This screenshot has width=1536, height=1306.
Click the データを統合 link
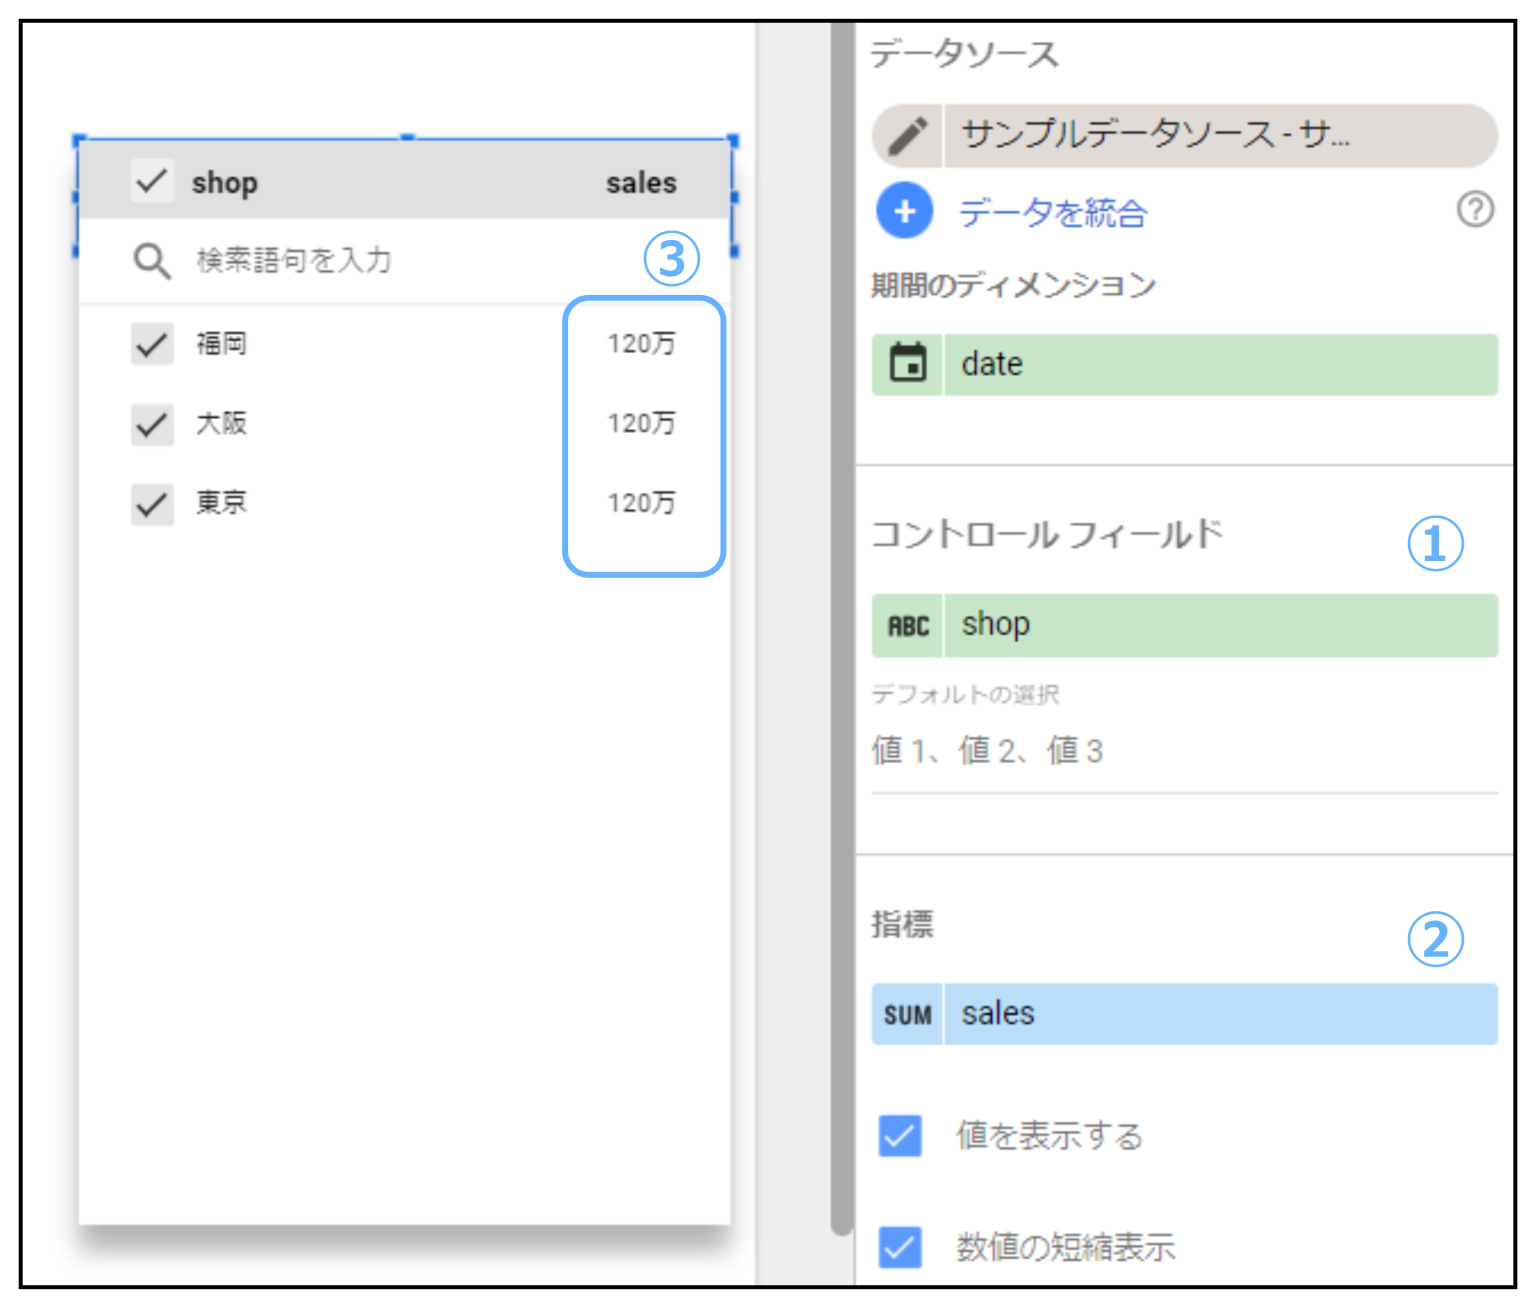click(x=1052, y=213)
